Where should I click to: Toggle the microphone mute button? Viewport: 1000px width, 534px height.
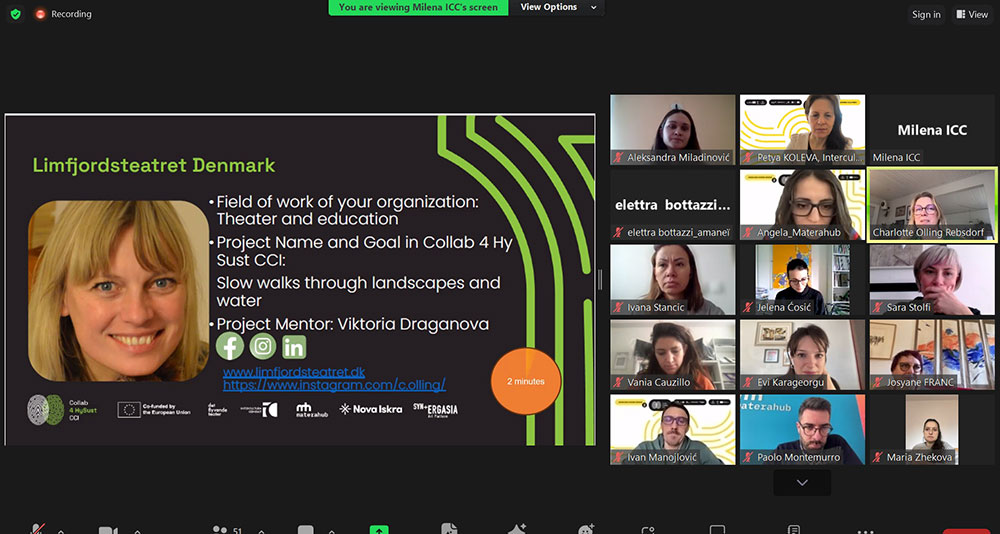[x=38, y=530]
